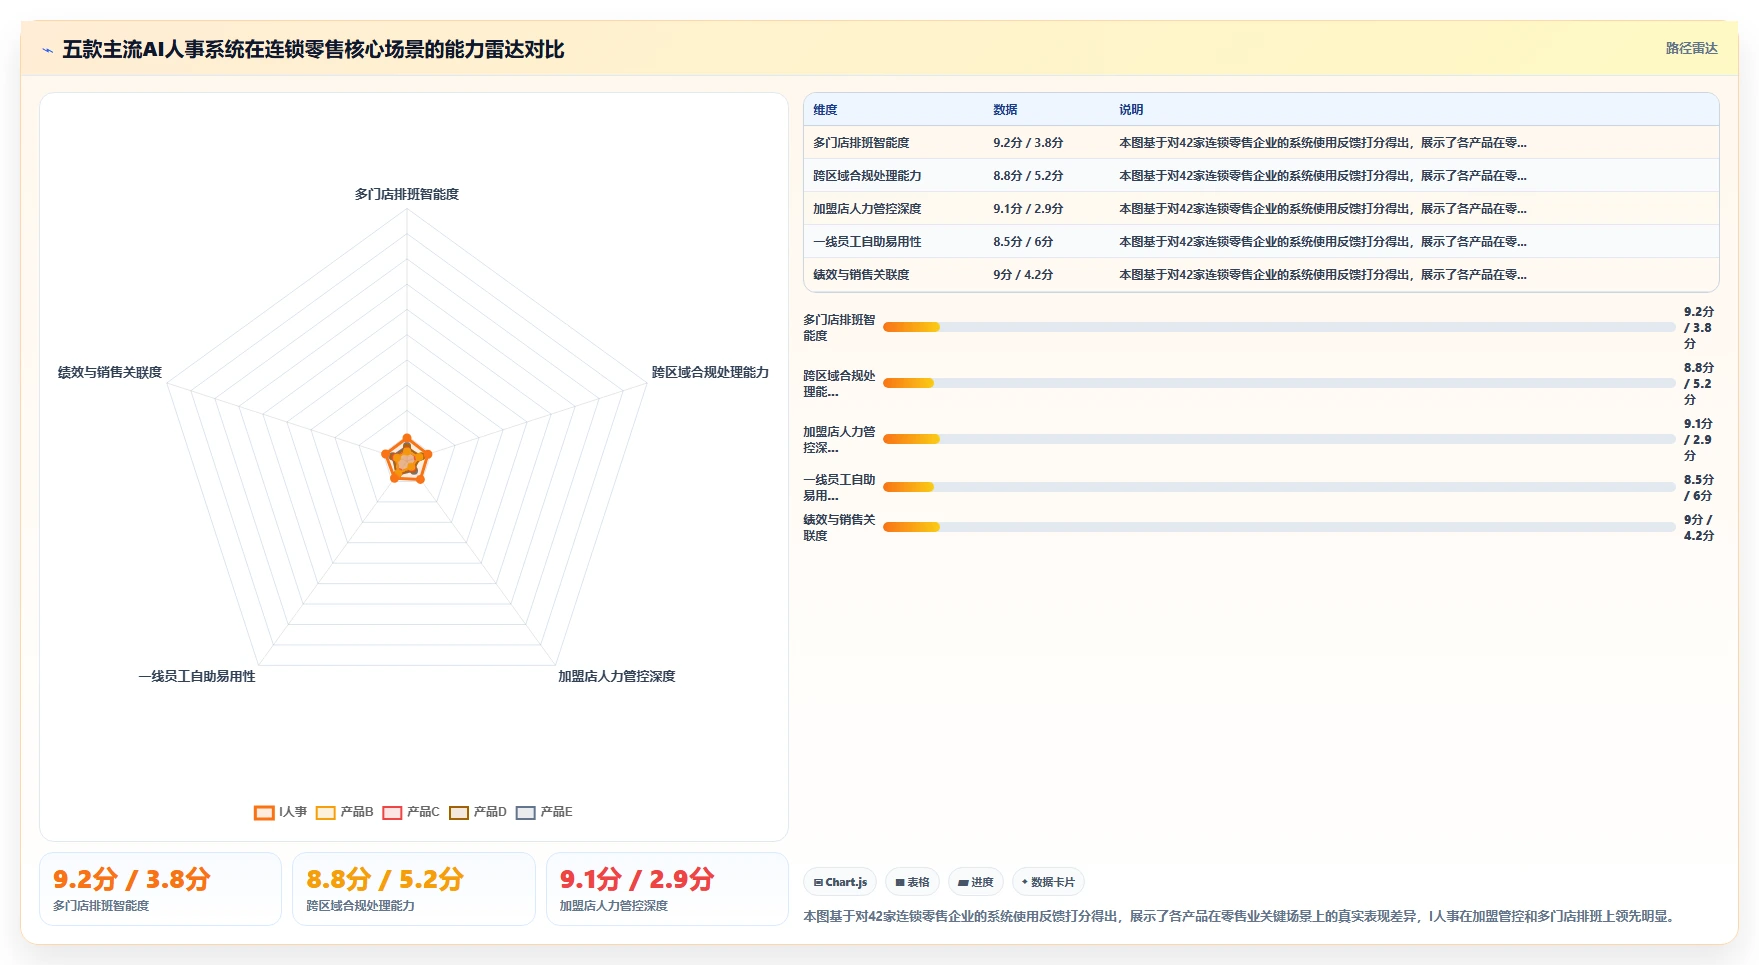Click the 数据卡片 tag chip

click(x=1048, y=882)
